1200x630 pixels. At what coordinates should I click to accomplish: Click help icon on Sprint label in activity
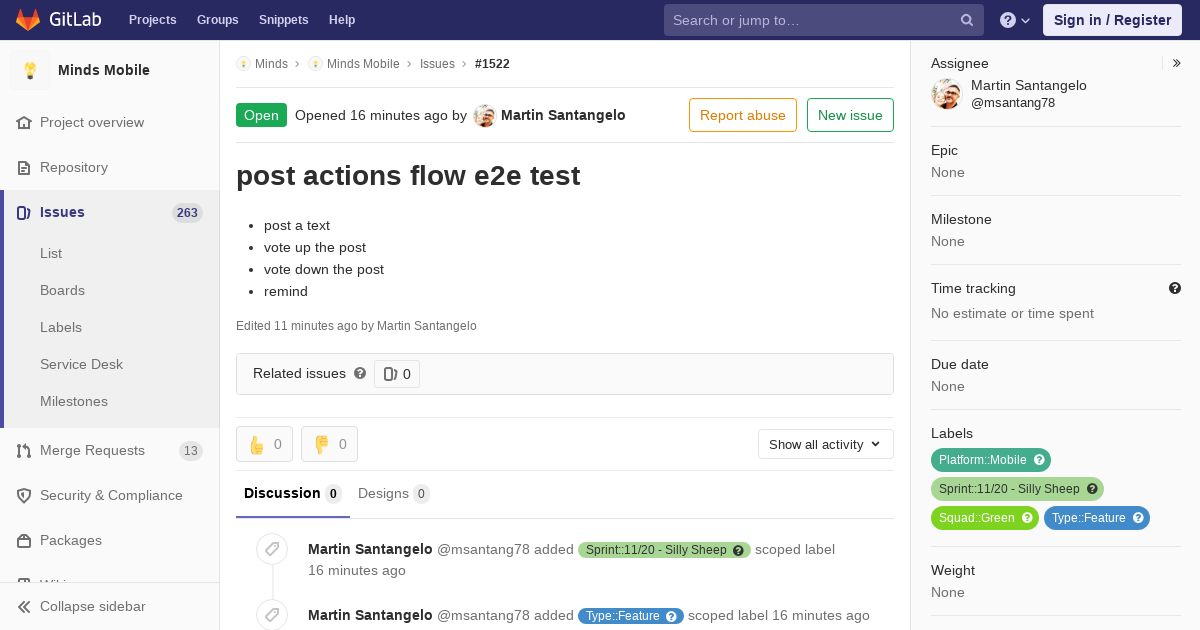point(738,550)
